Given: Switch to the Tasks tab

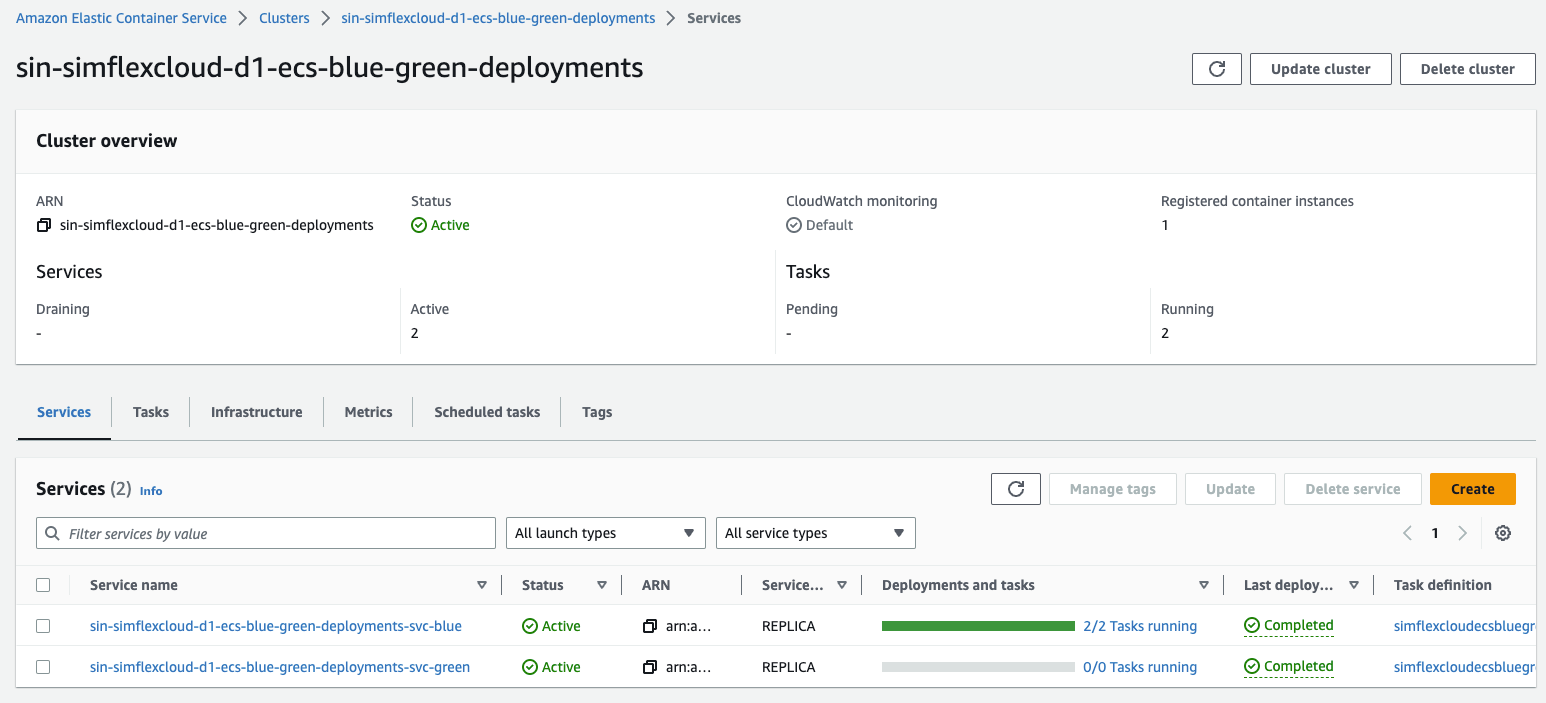Looking at the screenshot, I should pos(151,412).
